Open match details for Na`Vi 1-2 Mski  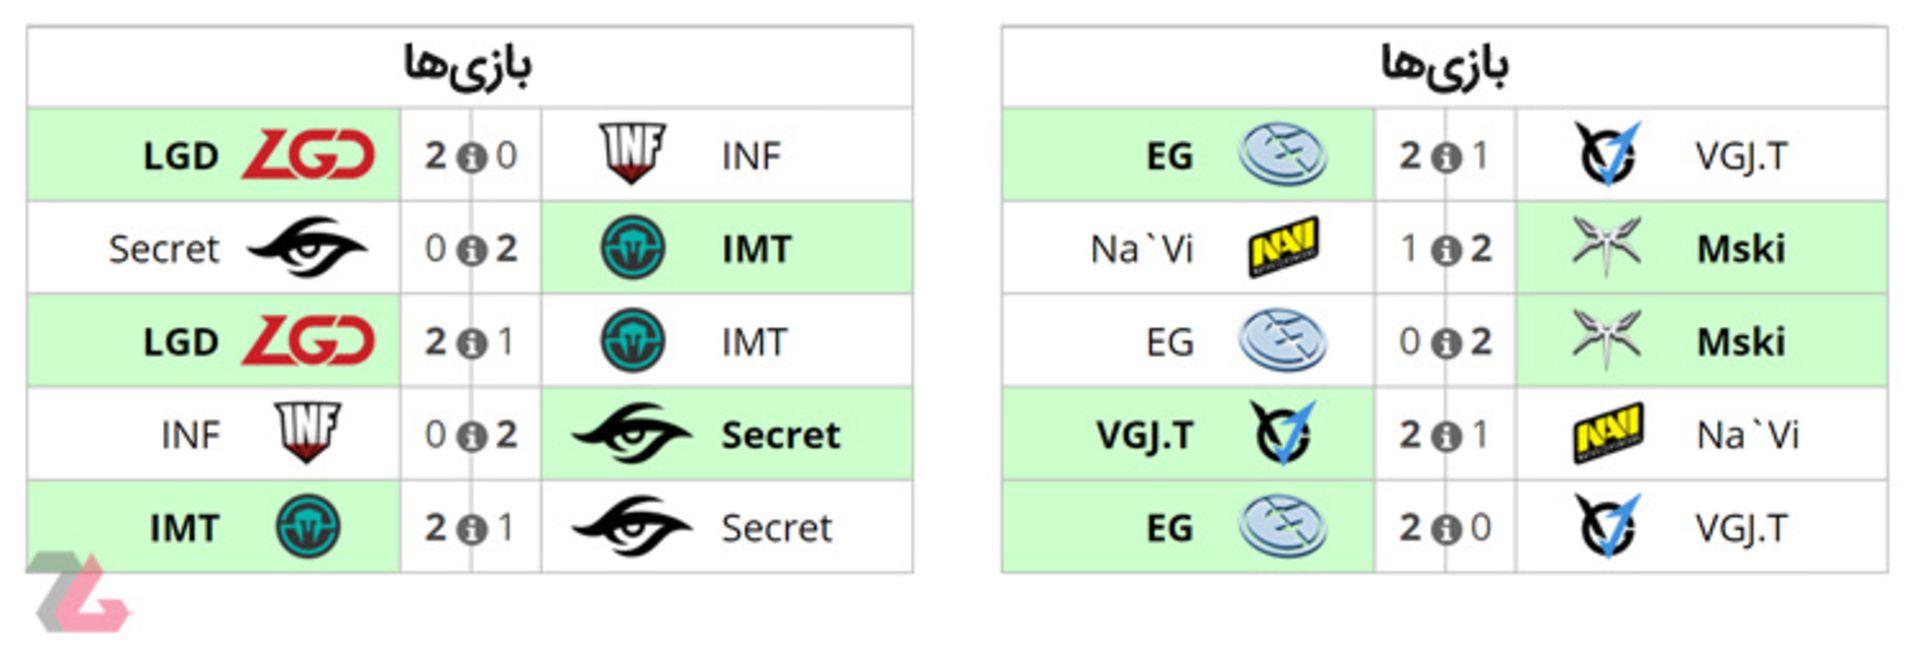click(x=1445, y=250)
